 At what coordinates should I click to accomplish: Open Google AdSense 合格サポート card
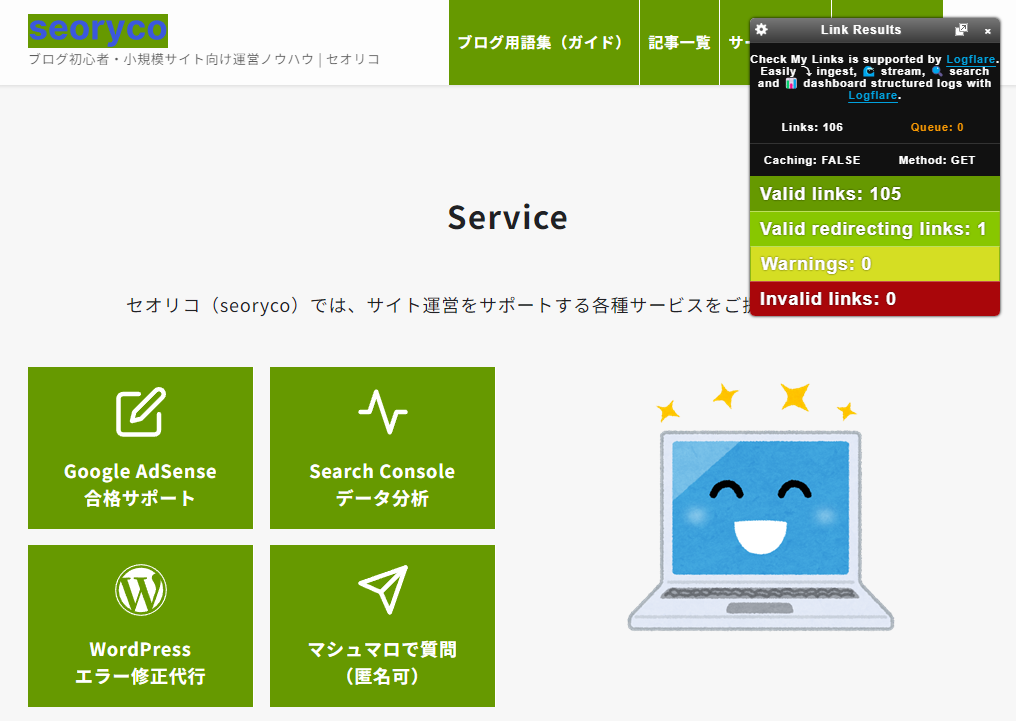point(140,448)
